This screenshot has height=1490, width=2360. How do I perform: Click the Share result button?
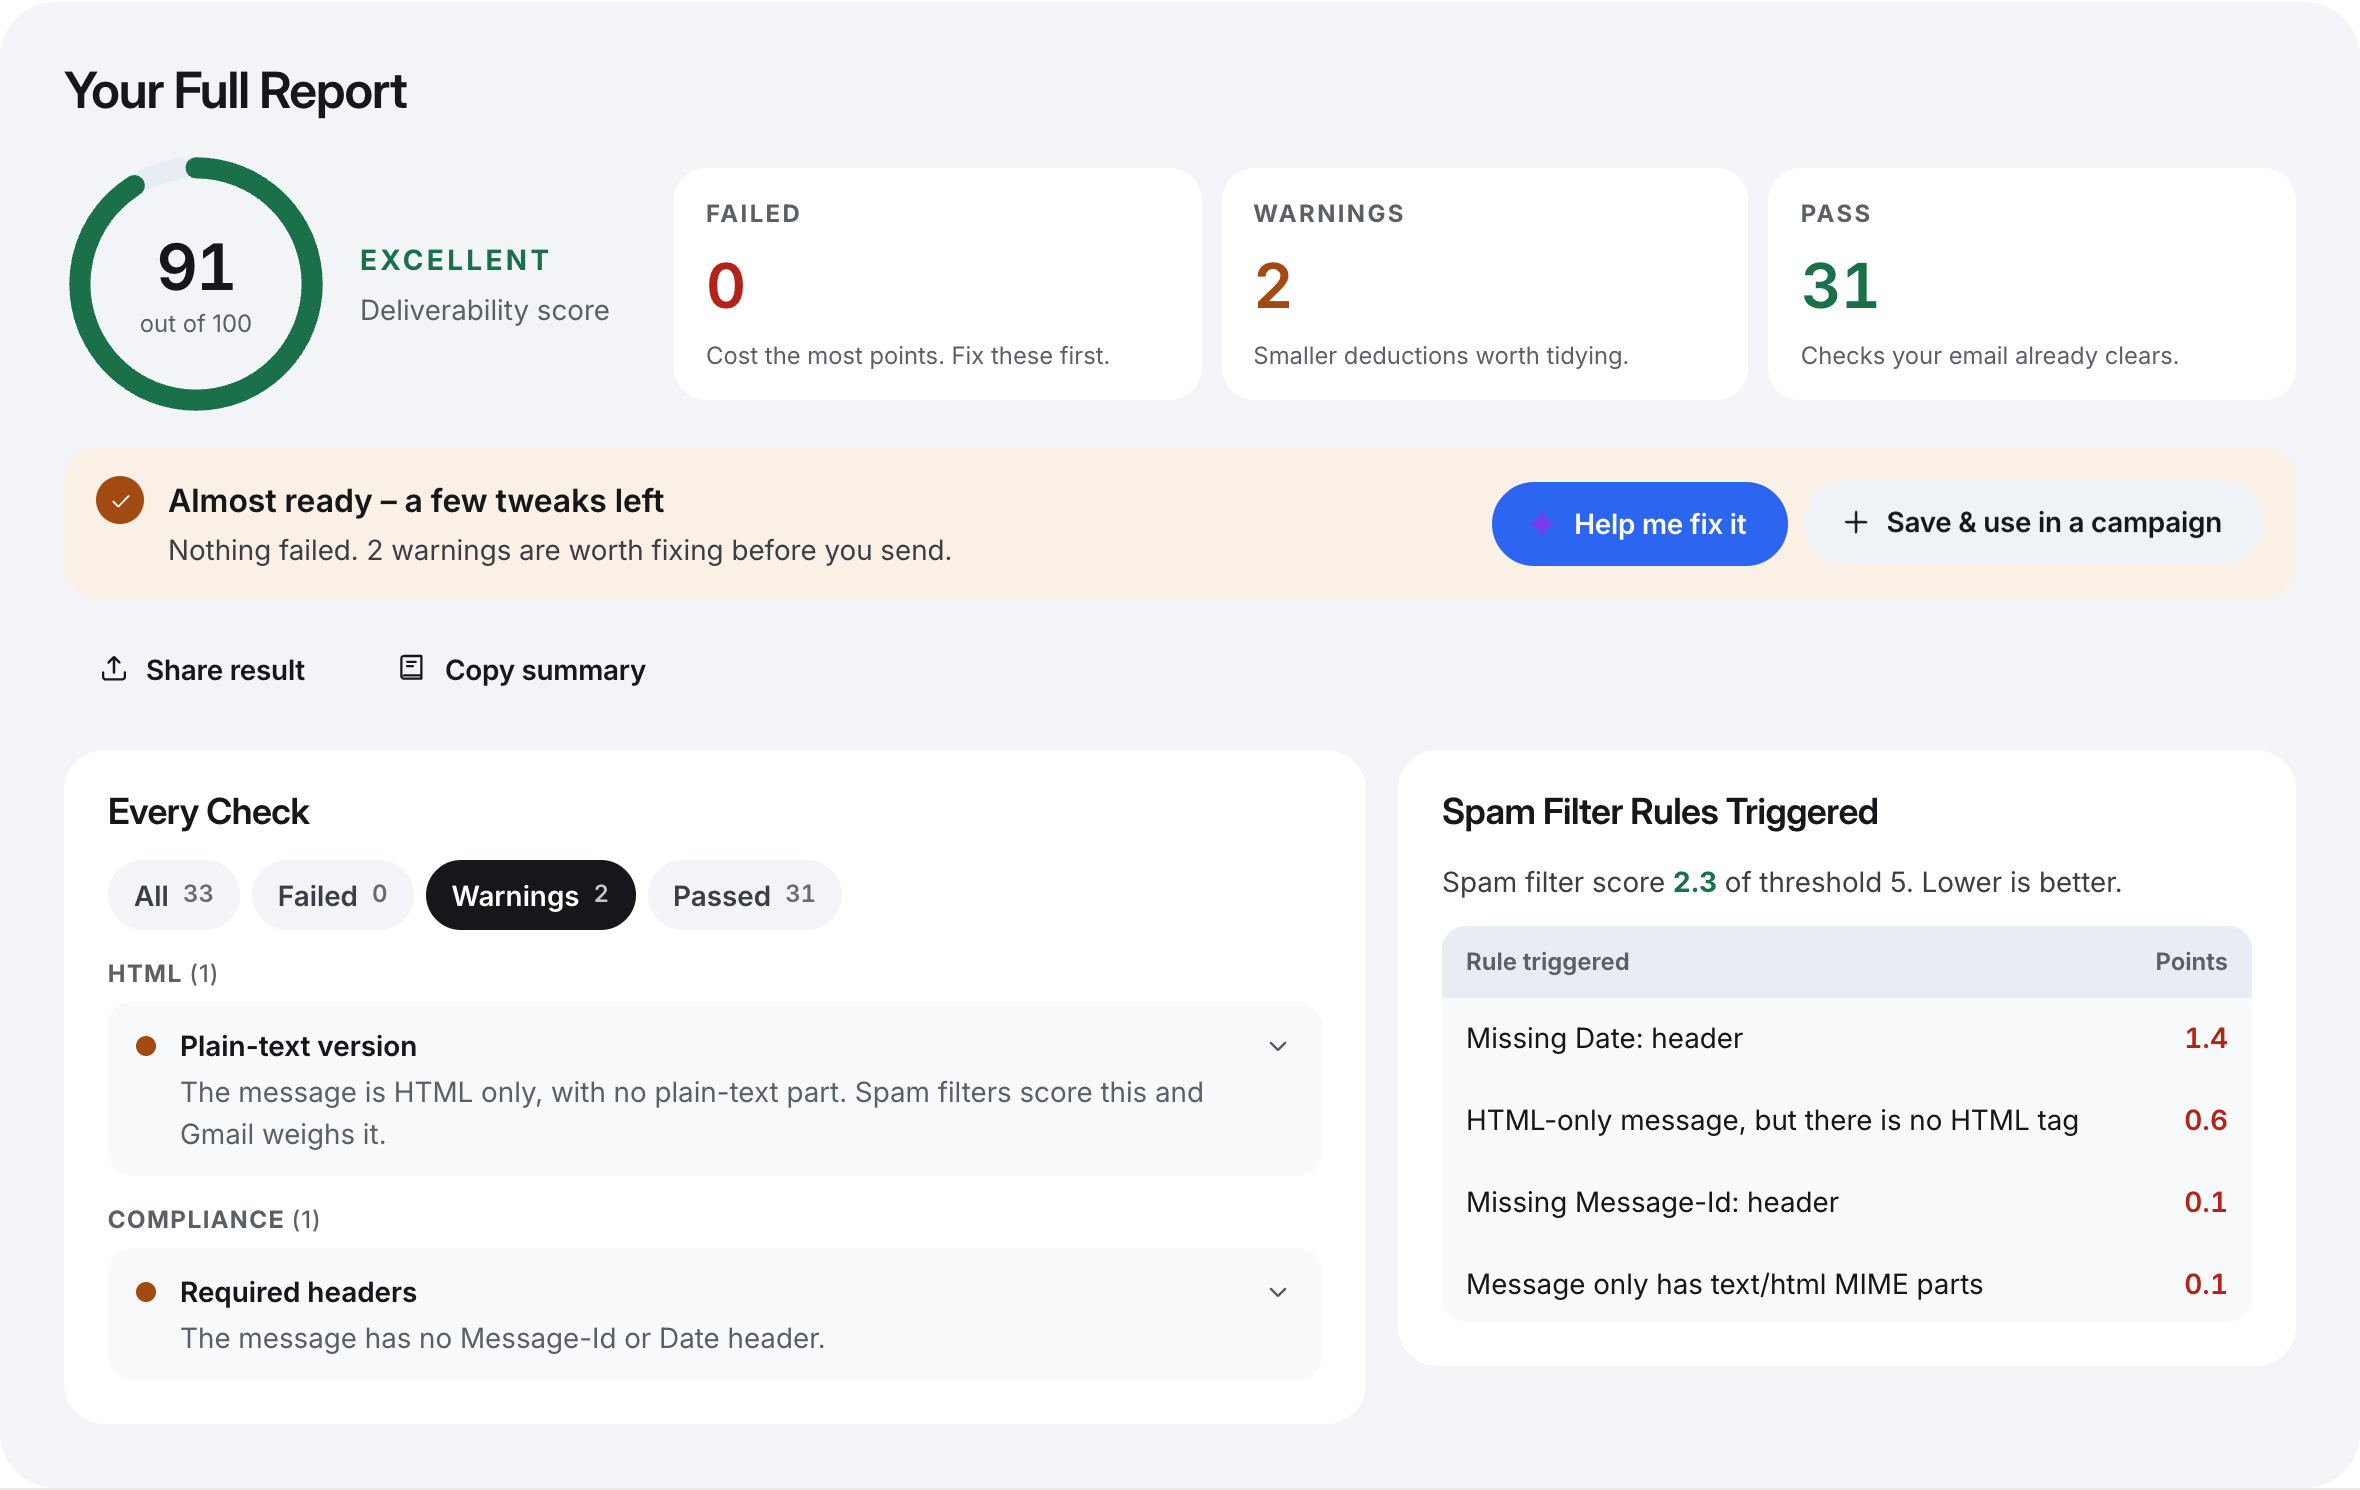click(203, 669)
